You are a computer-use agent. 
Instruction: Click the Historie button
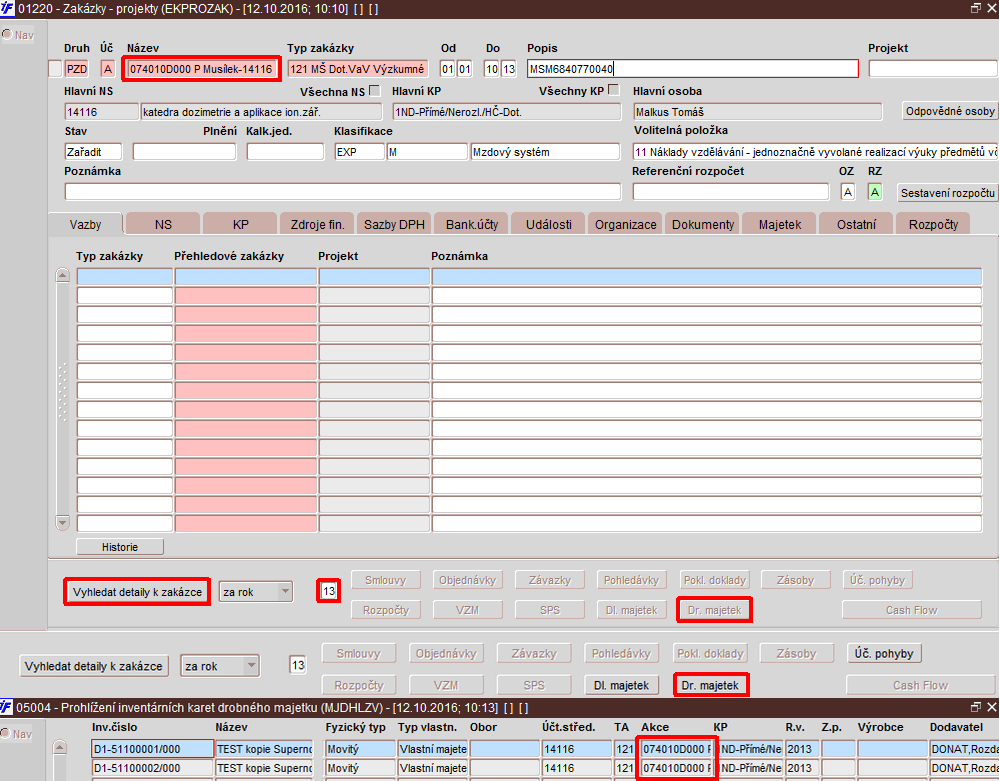[x=120, y=547]
